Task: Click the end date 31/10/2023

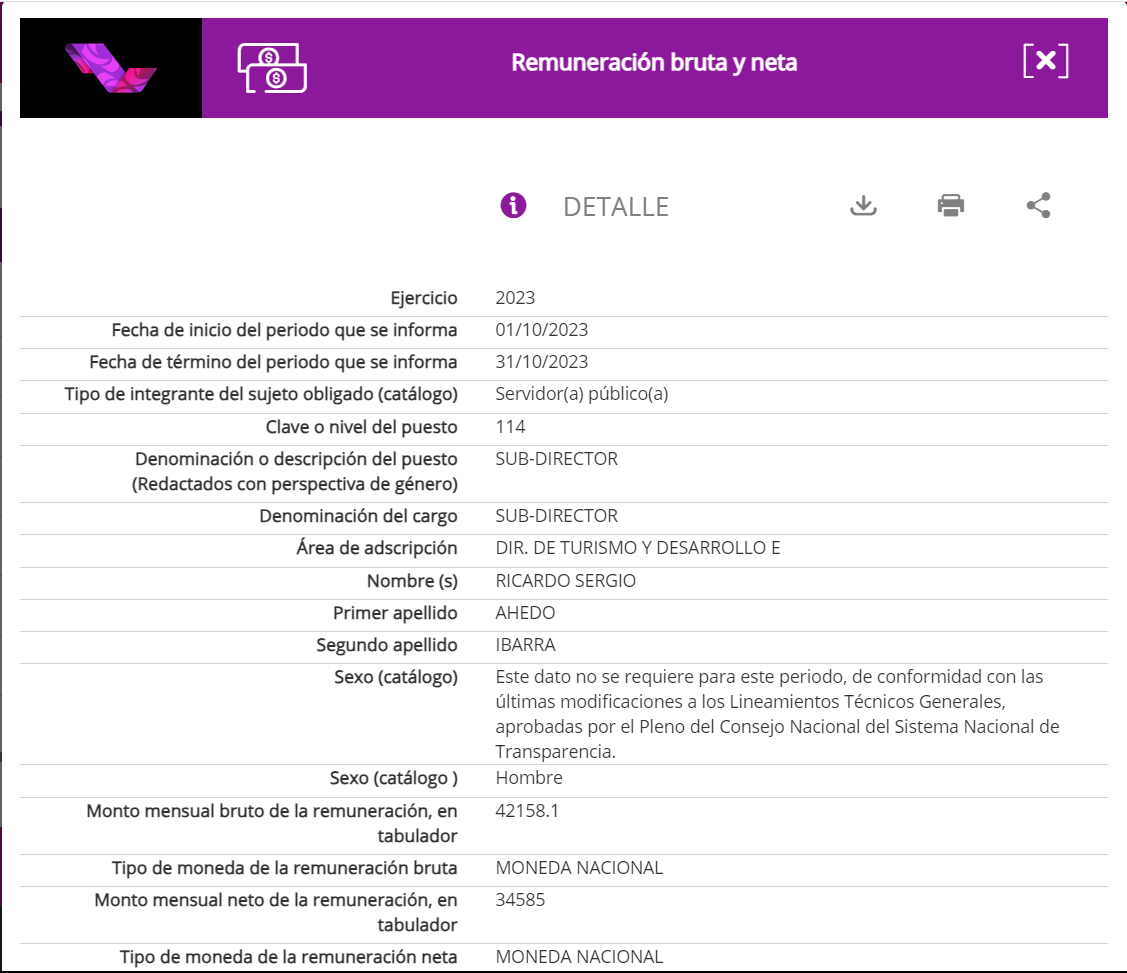Action: tap(541, 362)
